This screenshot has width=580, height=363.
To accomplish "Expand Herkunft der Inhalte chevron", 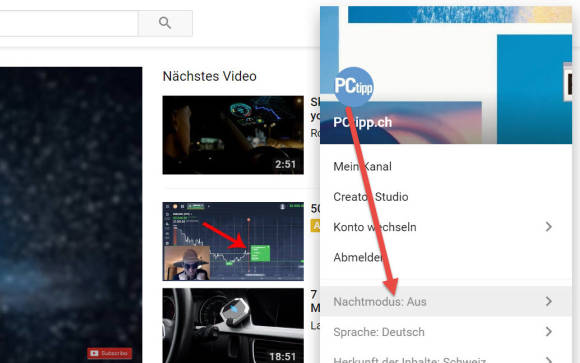I will click(549, 359).
